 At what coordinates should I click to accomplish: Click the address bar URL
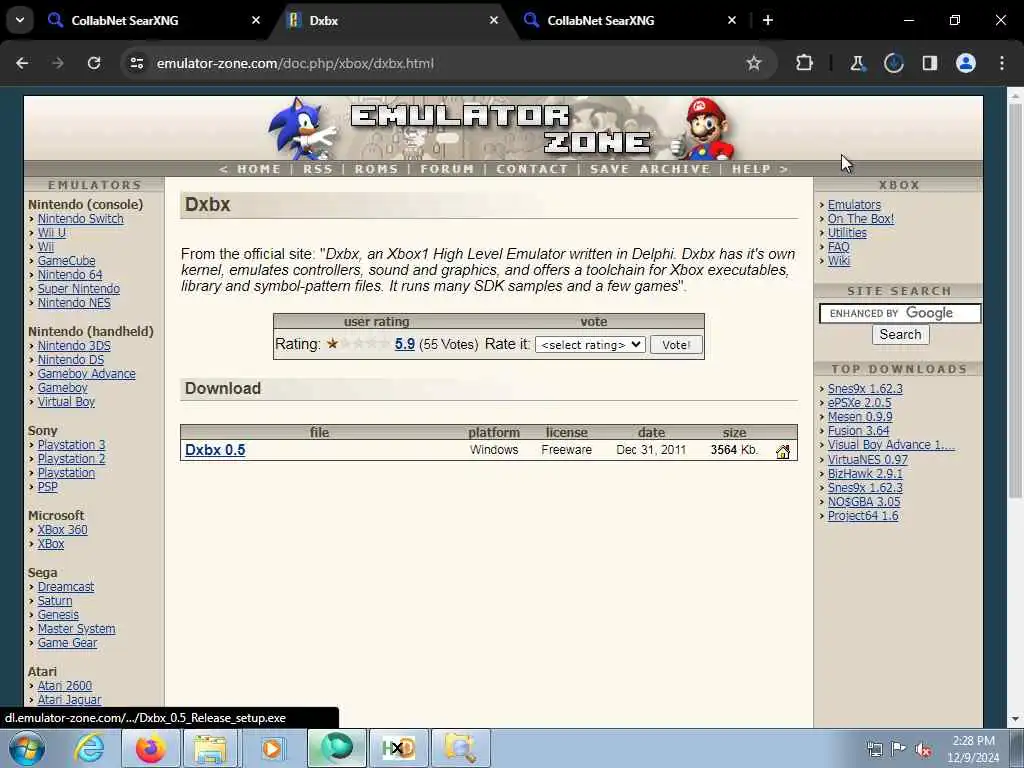(295, 63)
